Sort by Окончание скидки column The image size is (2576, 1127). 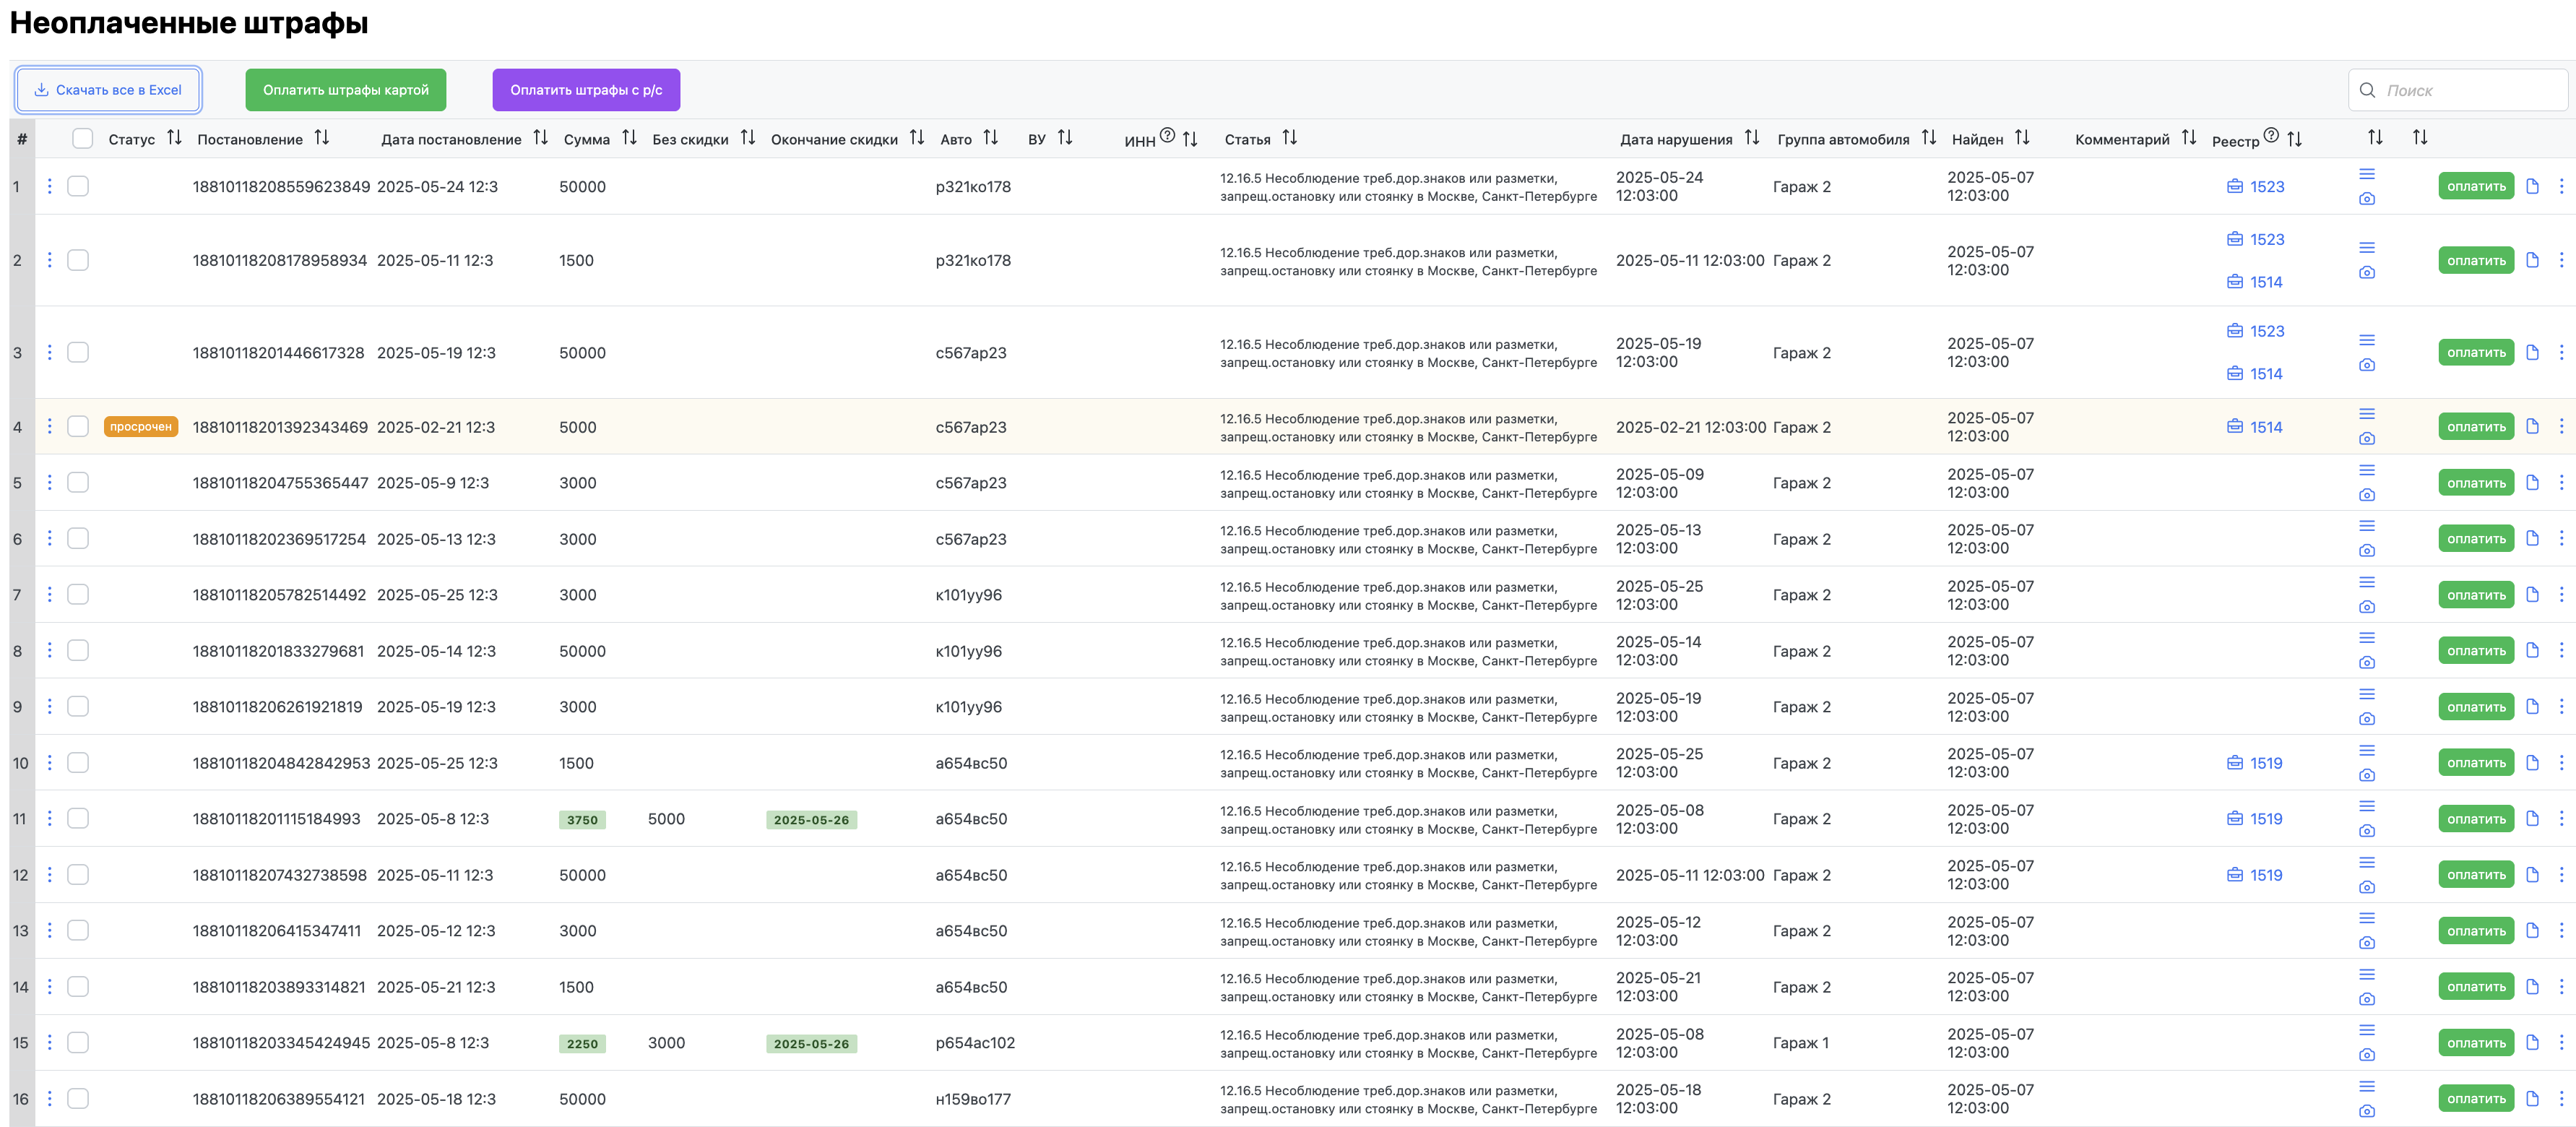917,138
